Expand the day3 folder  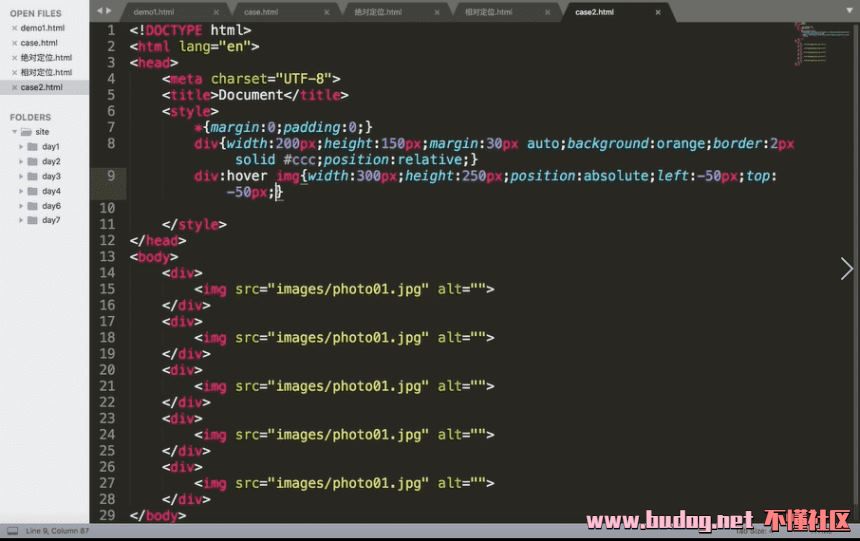click(x=21, y=176)
